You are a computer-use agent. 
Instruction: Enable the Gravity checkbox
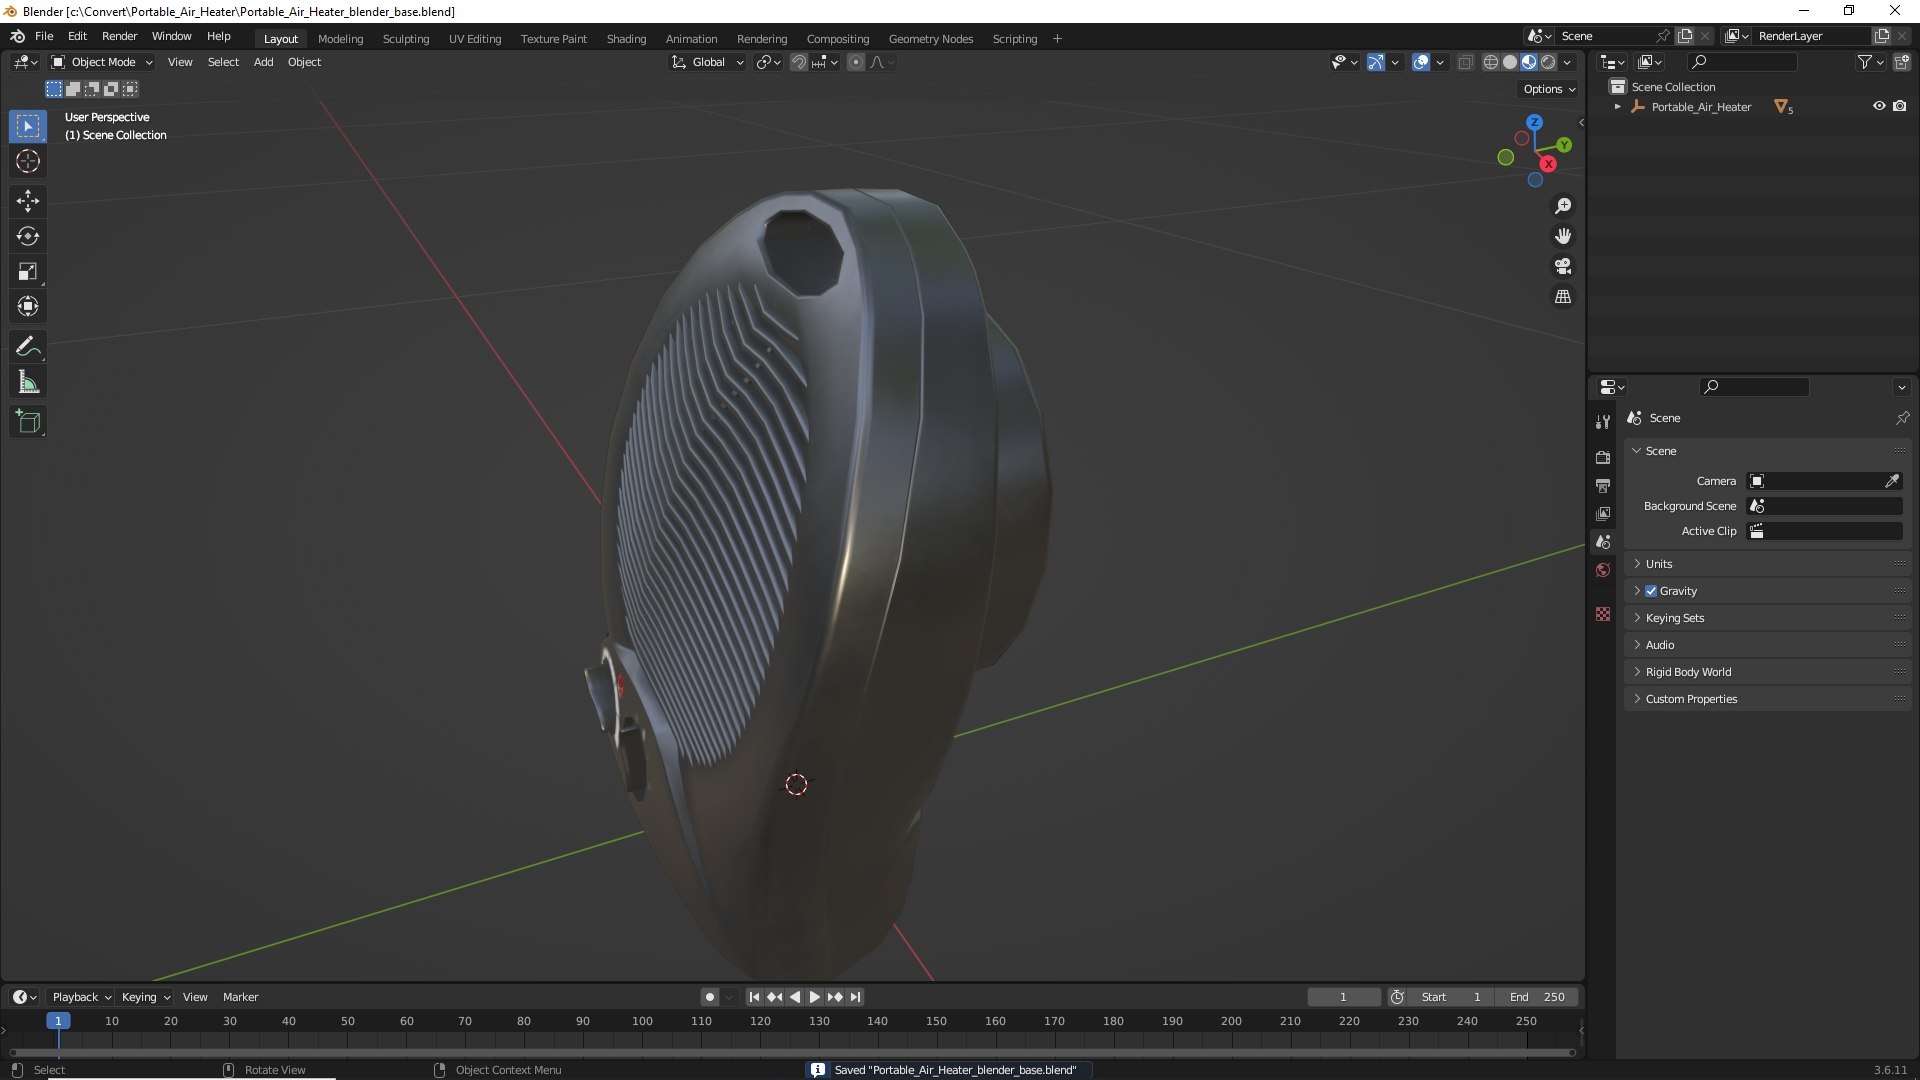click(1651, 591)
